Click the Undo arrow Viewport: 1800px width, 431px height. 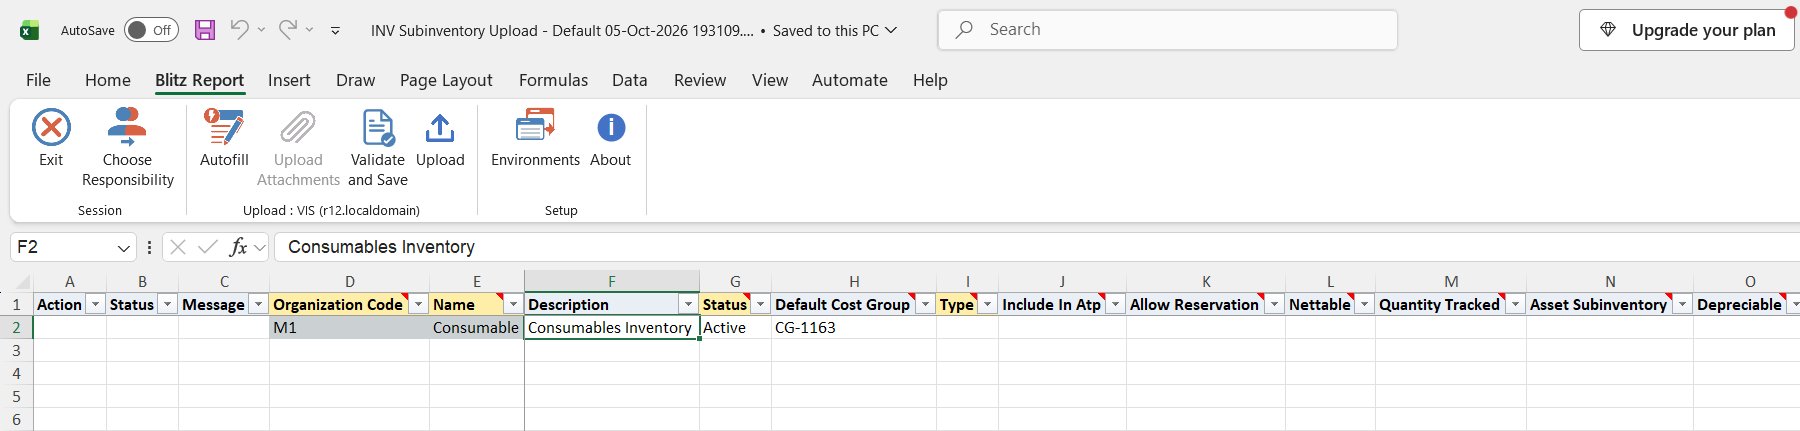coord(239,30)
